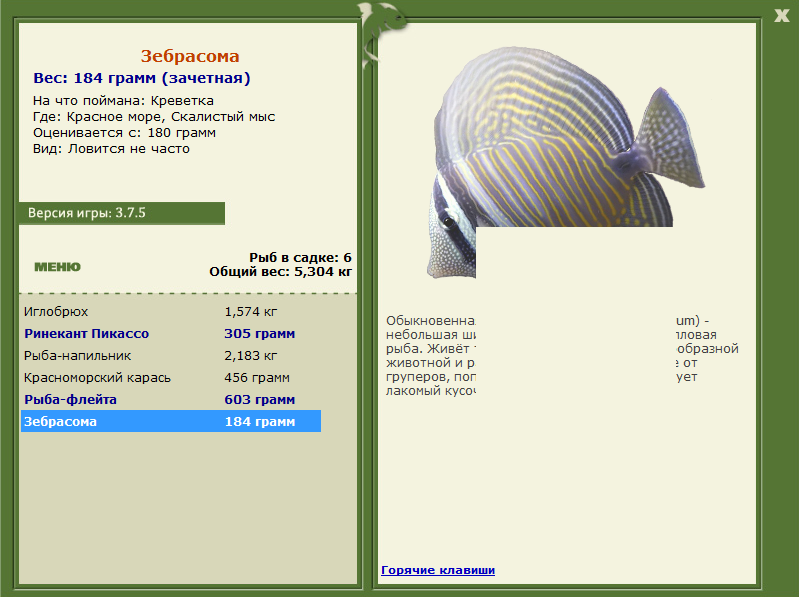Screen dimensions: 799x597
Task: Select the highlighted Зебрасома row
Action: tap(171, 421)
